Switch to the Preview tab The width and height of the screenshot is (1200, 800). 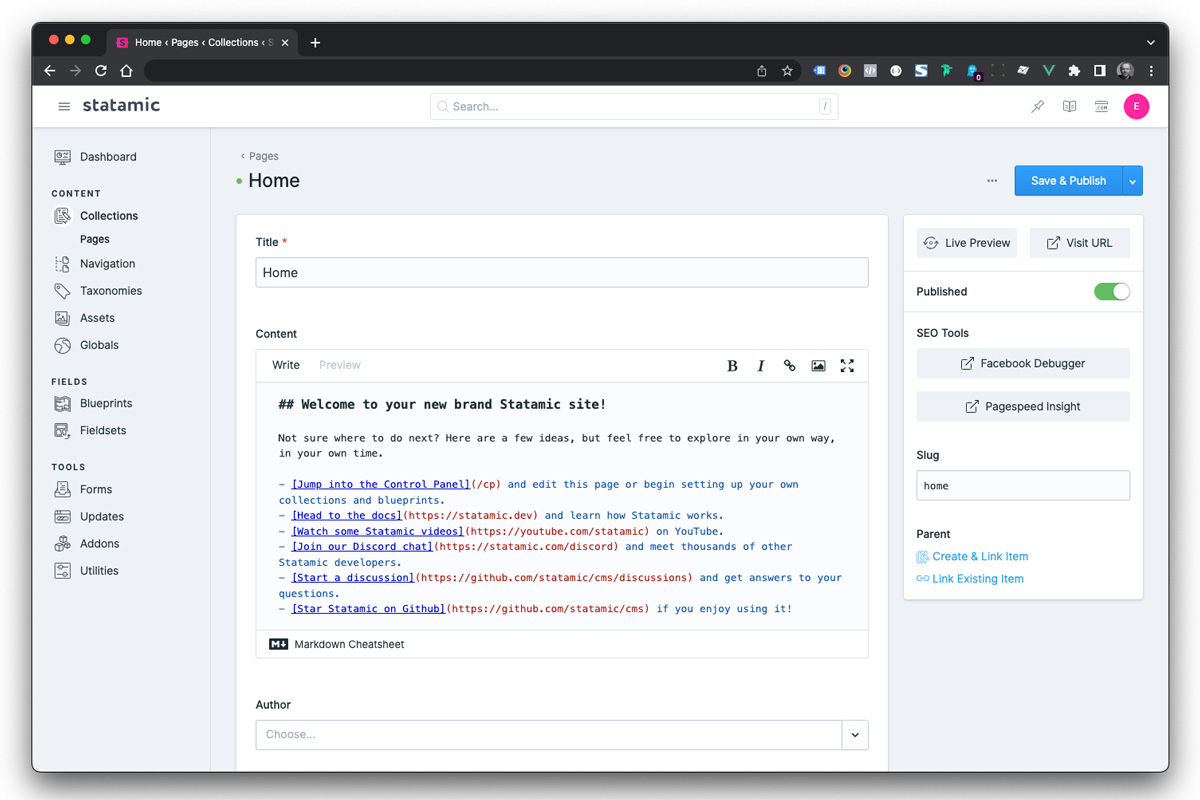pos(340,365)
